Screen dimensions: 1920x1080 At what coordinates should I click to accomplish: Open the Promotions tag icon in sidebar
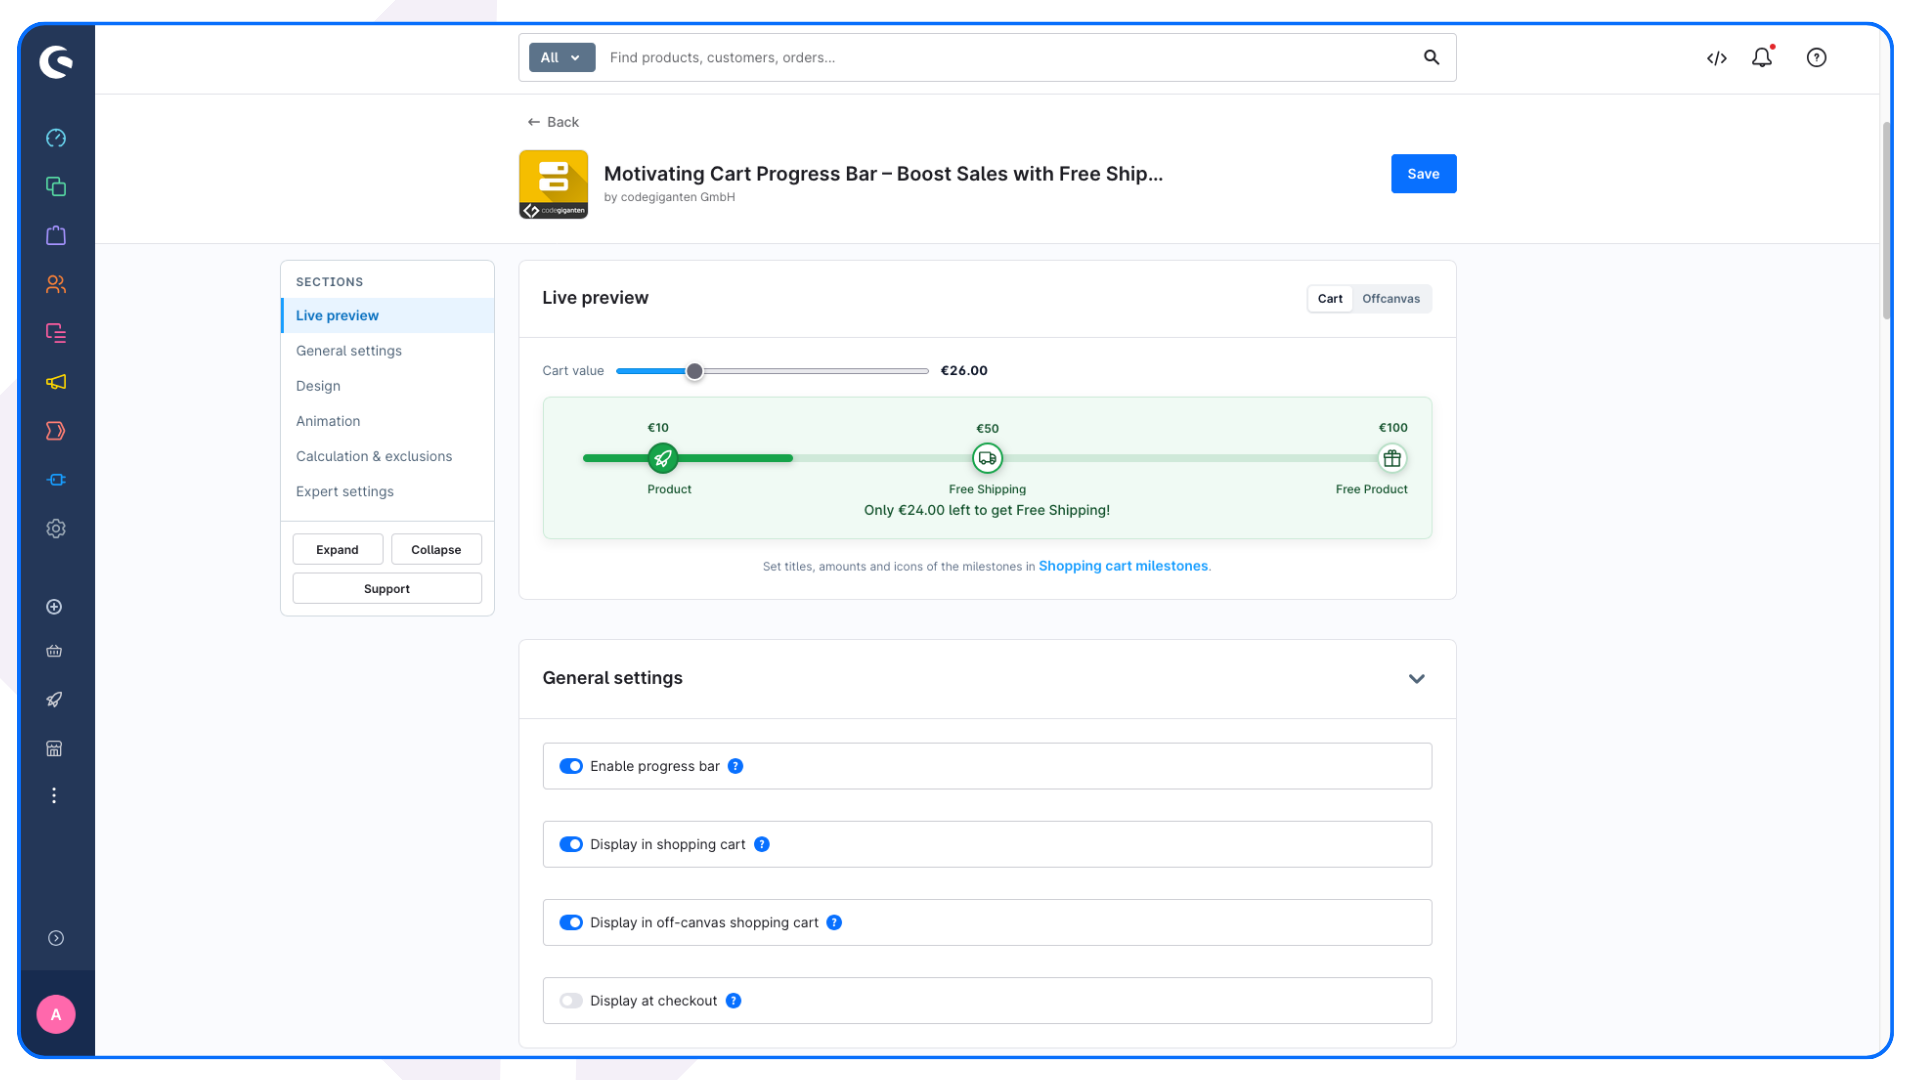pos(56,431)
